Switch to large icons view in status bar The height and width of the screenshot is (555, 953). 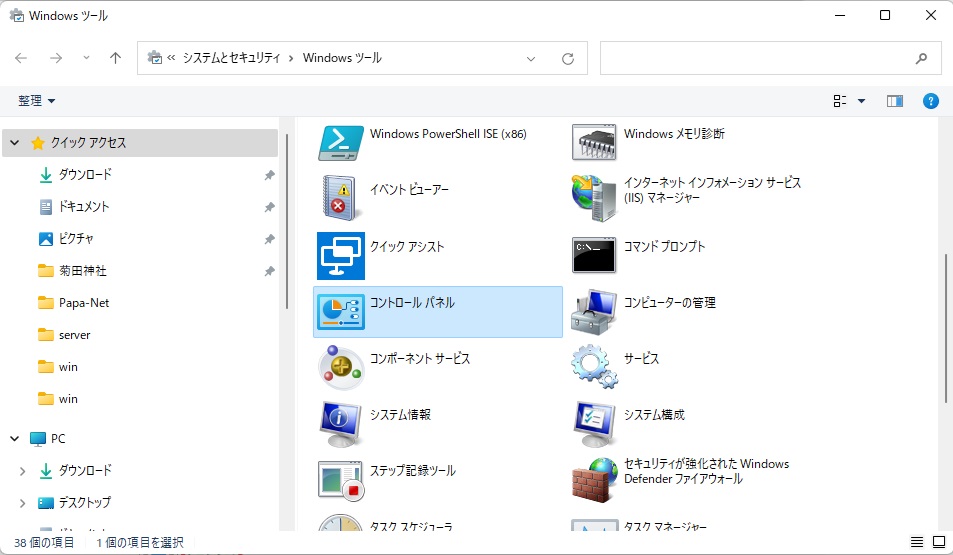pos(939,542)
